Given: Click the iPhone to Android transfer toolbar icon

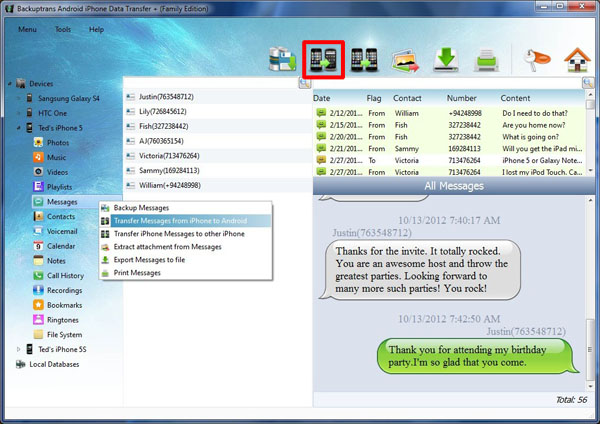Looking at the screenshot, I should point(323,60).
